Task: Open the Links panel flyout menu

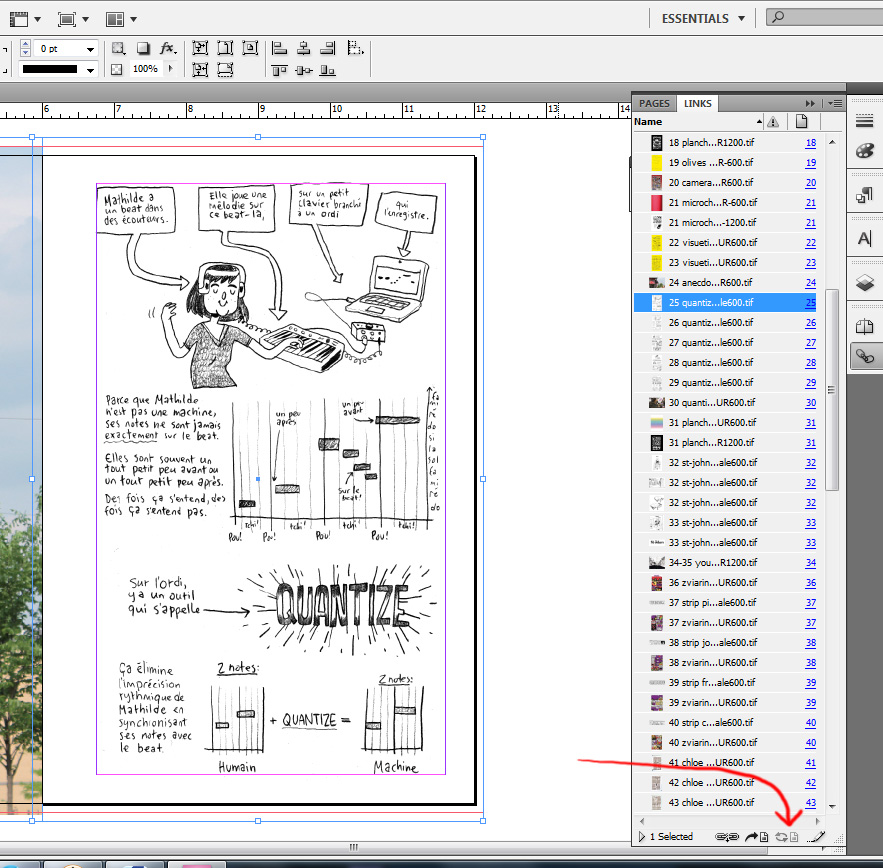Action: [x=836, y=103]
